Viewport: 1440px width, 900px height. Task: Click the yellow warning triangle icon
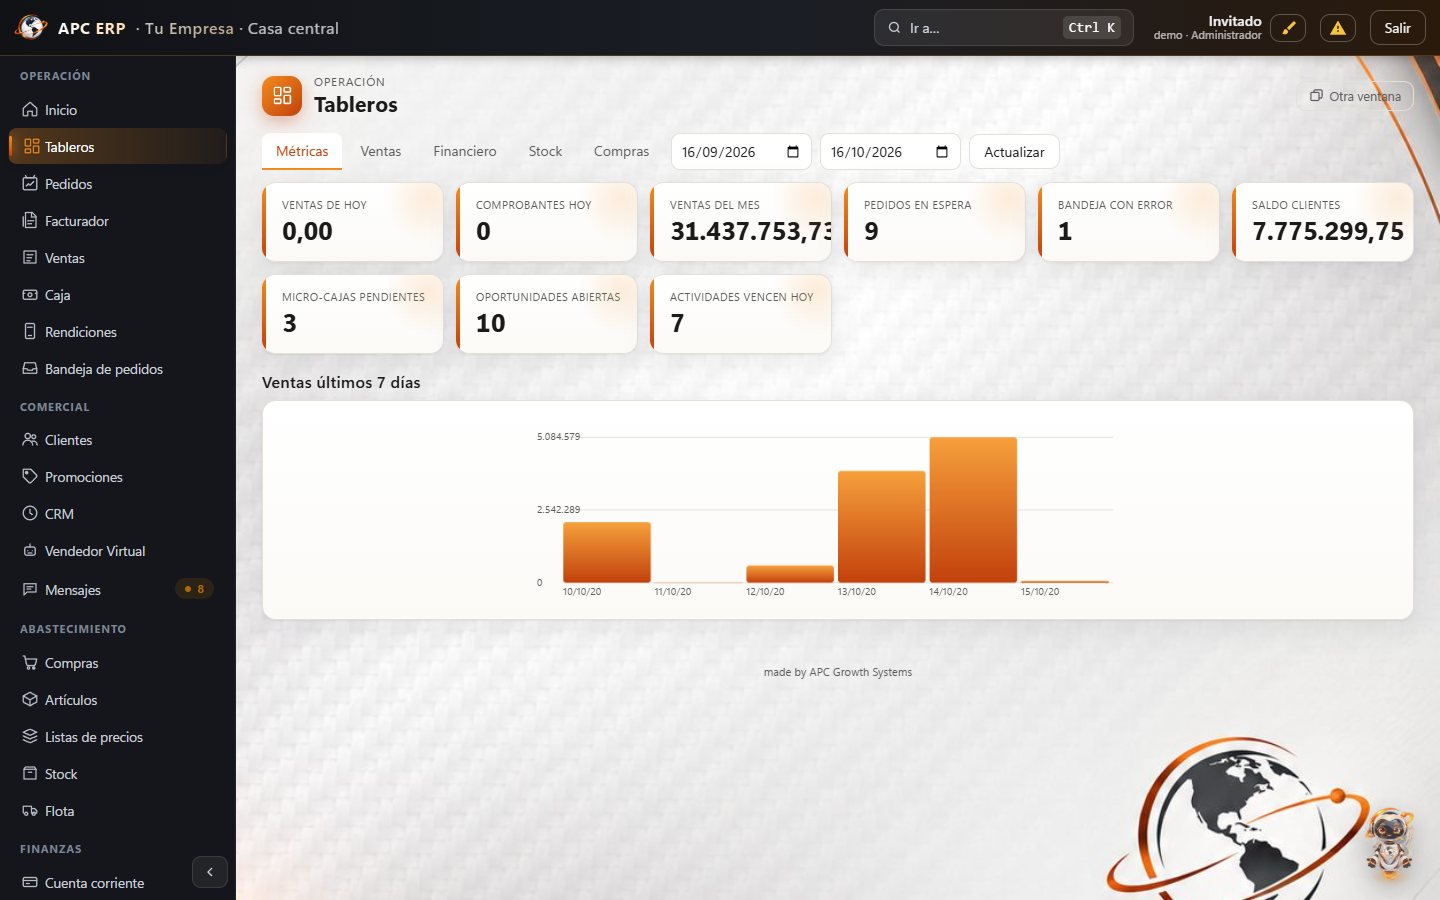(1338, 28)
